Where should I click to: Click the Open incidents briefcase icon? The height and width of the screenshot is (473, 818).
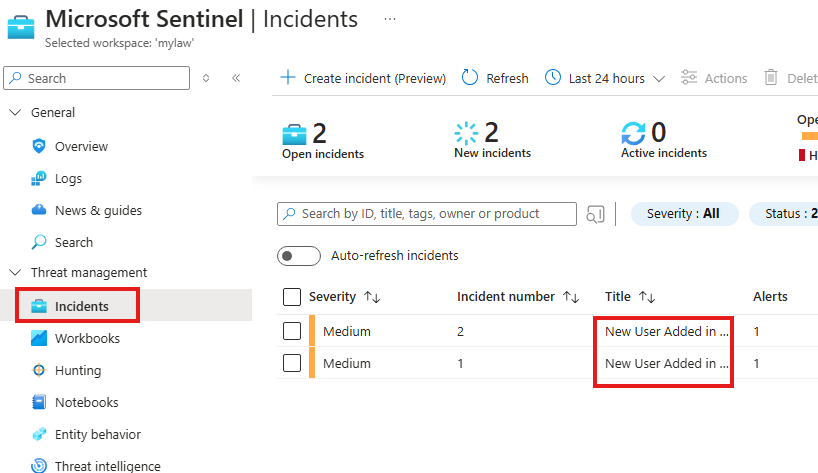pos(294,134)
